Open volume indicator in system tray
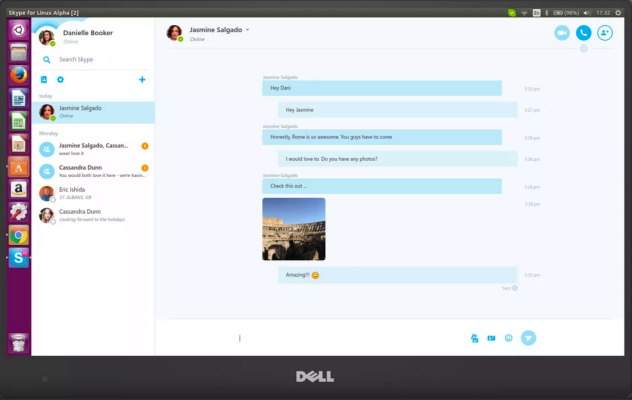The height and width of the screenshot is (400, 632). (x=587, y=13)
